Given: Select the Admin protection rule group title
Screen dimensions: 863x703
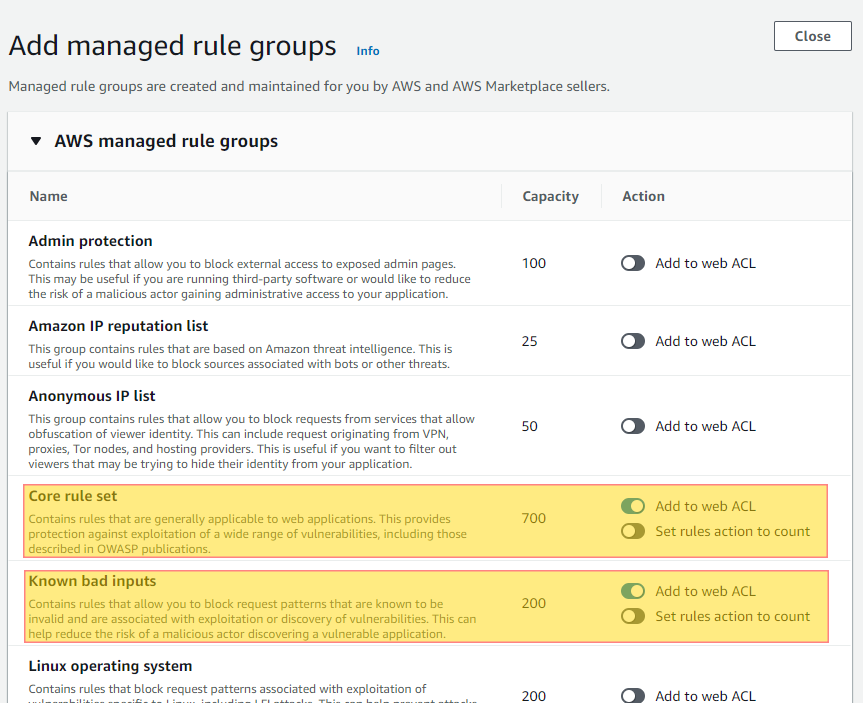Looking at the screenshot, I should [x=90, y=241].
